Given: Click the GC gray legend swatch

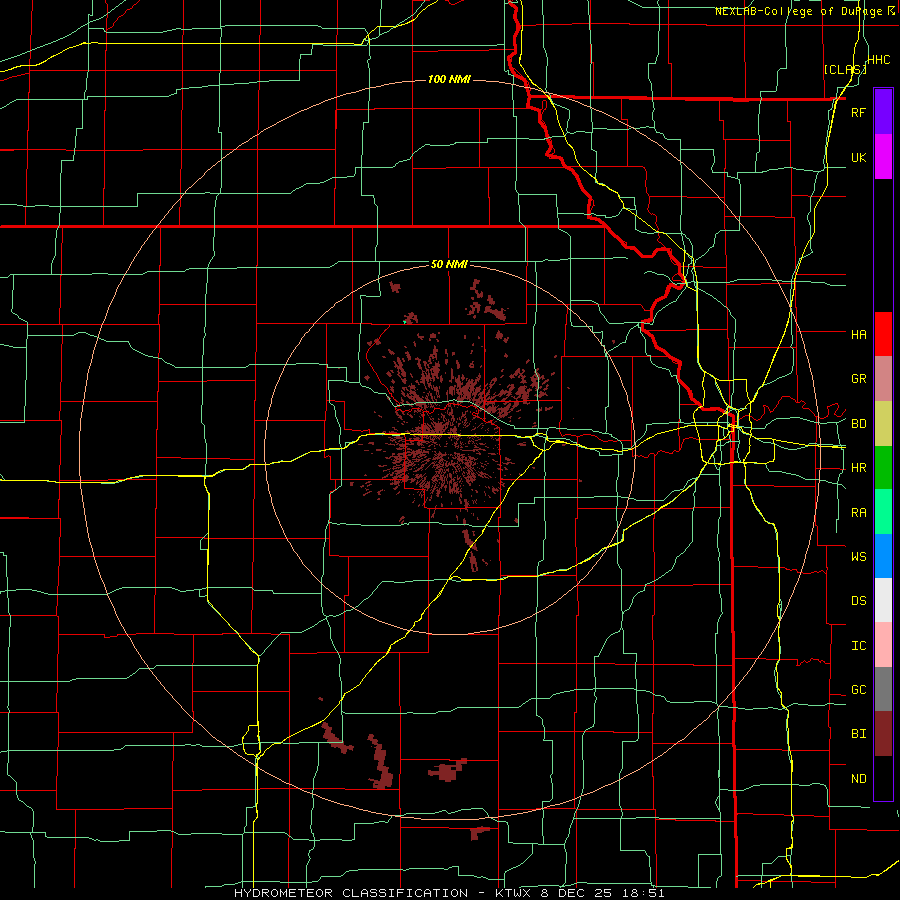Looking at the screenshot, I should click(x=883, y=689).
